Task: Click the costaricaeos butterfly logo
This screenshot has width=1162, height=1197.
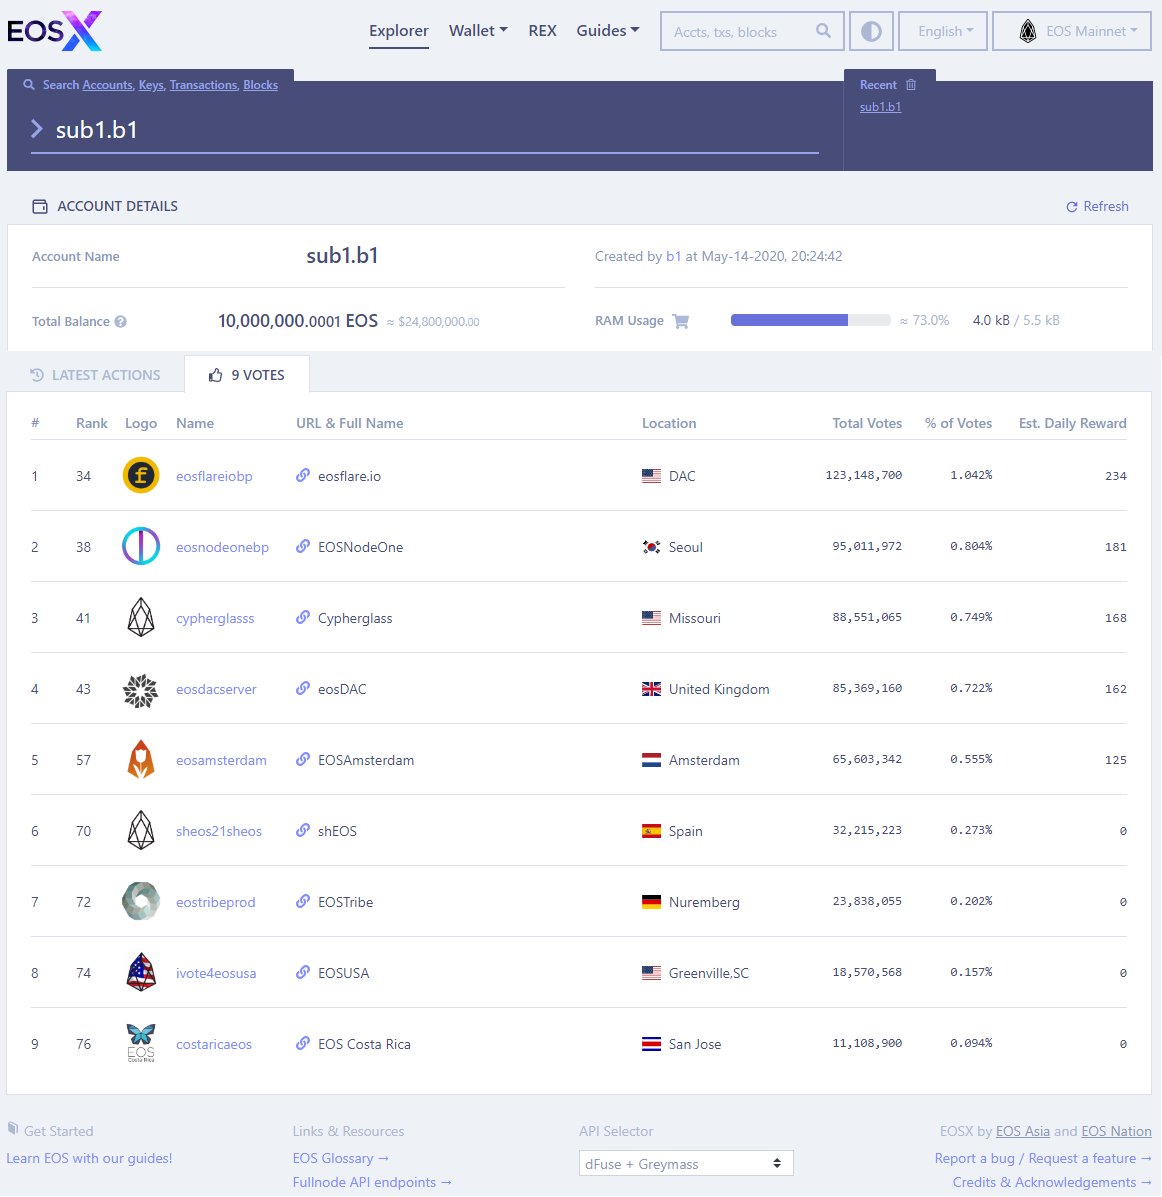Action: tap(141, 1044)
